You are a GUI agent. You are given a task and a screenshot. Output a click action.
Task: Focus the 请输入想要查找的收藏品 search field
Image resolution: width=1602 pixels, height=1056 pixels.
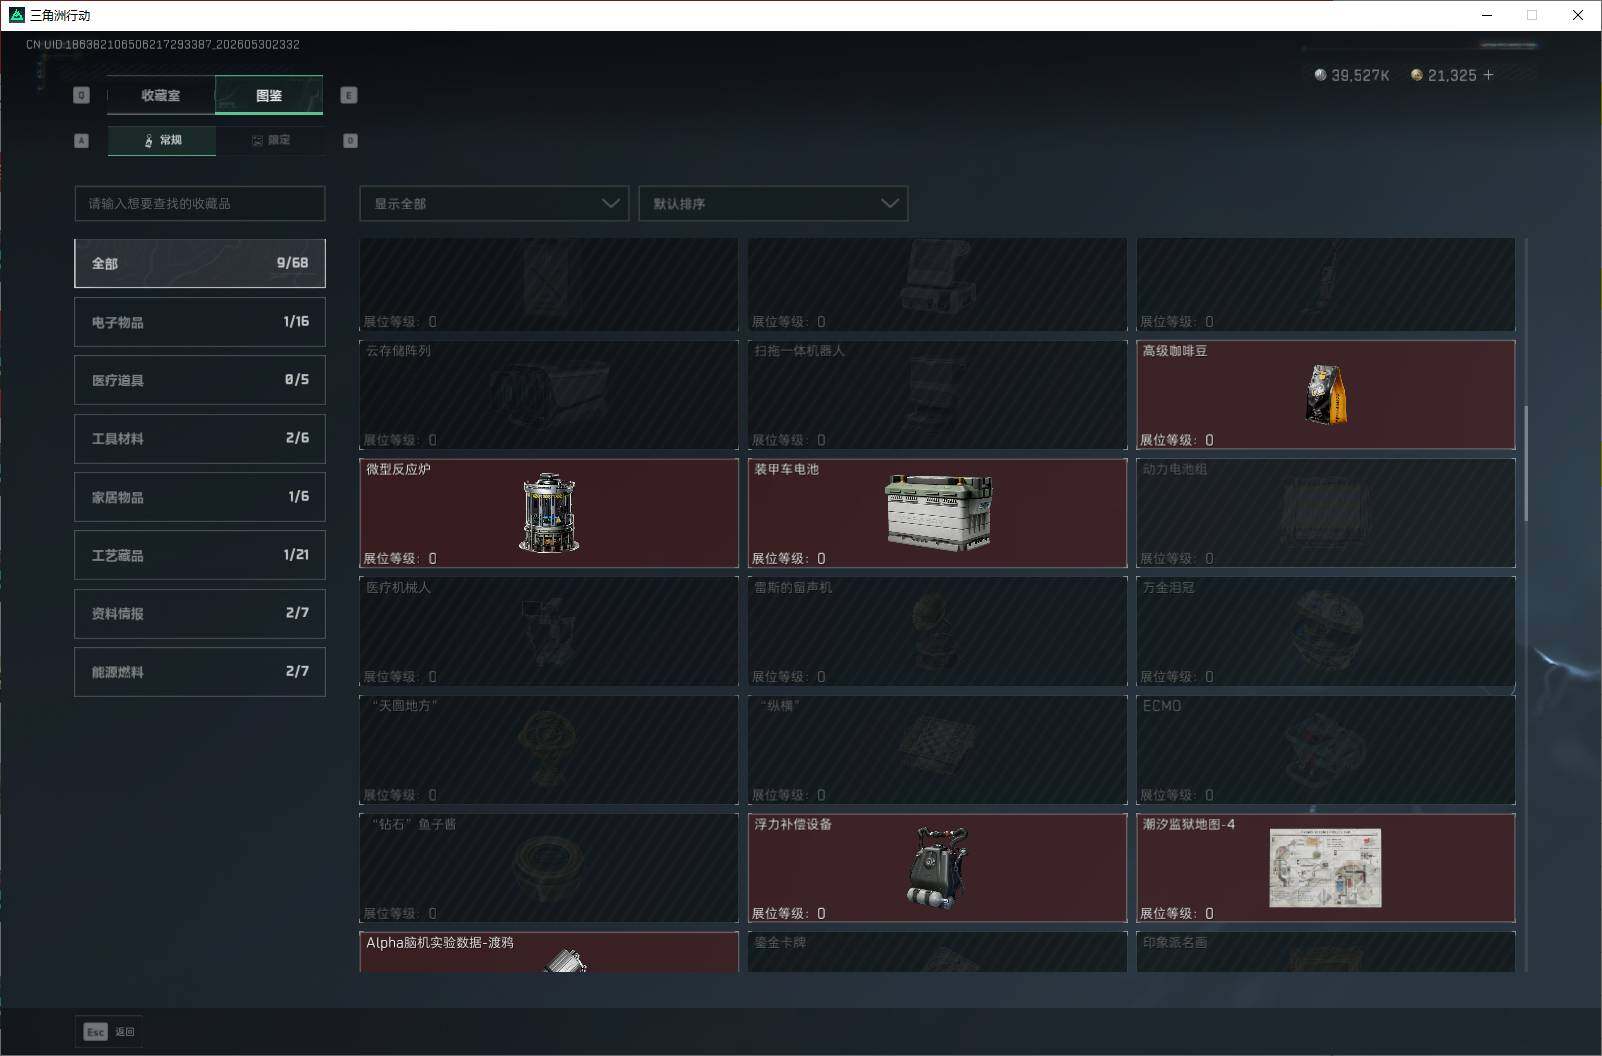pos(200,203)
